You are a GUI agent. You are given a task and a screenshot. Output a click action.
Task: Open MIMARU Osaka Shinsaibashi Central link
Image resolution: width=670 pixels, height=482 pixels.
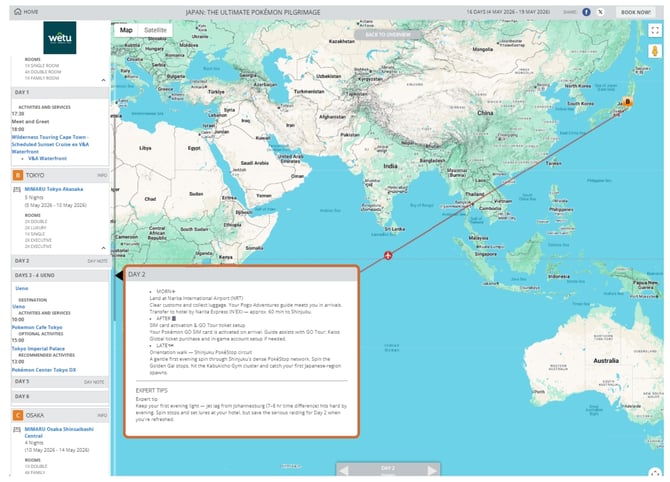tap(59, 432)
